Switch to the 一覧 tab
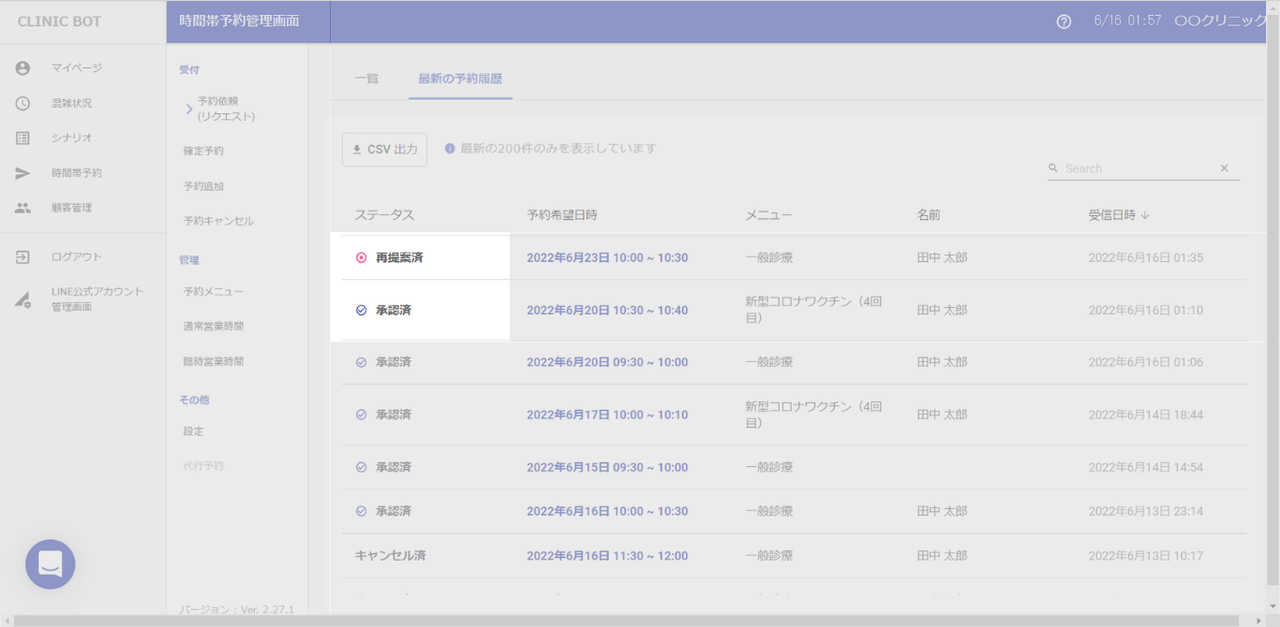The width and height of the screenshot is (1280, 627). (x=366, y=78)
